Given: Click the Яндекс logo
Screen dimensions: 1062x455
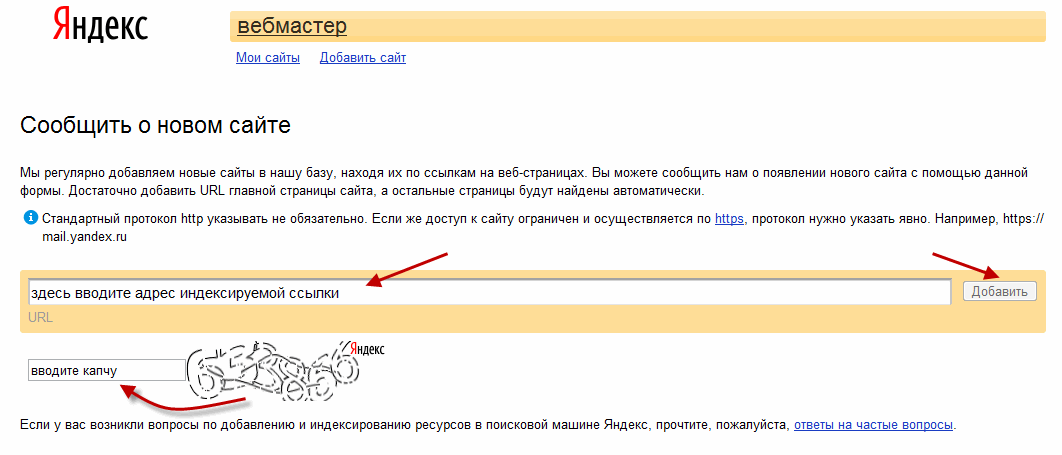Looking at the screenshot, I should (x=100, y=26).
